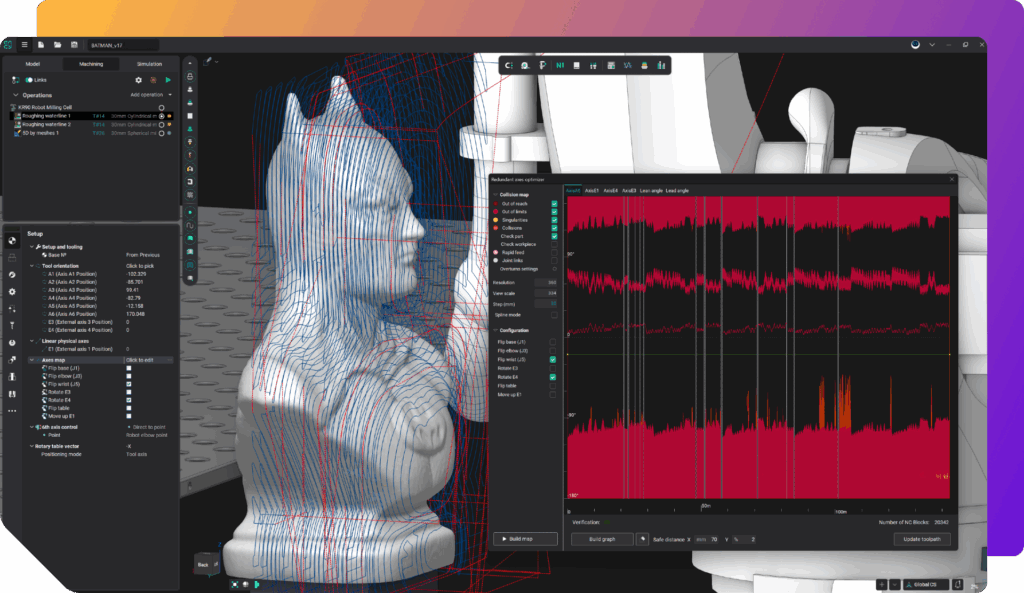Image resolution: width=1024 pixels, height=593 pixels.
Task: Enable Spline mode checkbox
Action: [554, 315]
